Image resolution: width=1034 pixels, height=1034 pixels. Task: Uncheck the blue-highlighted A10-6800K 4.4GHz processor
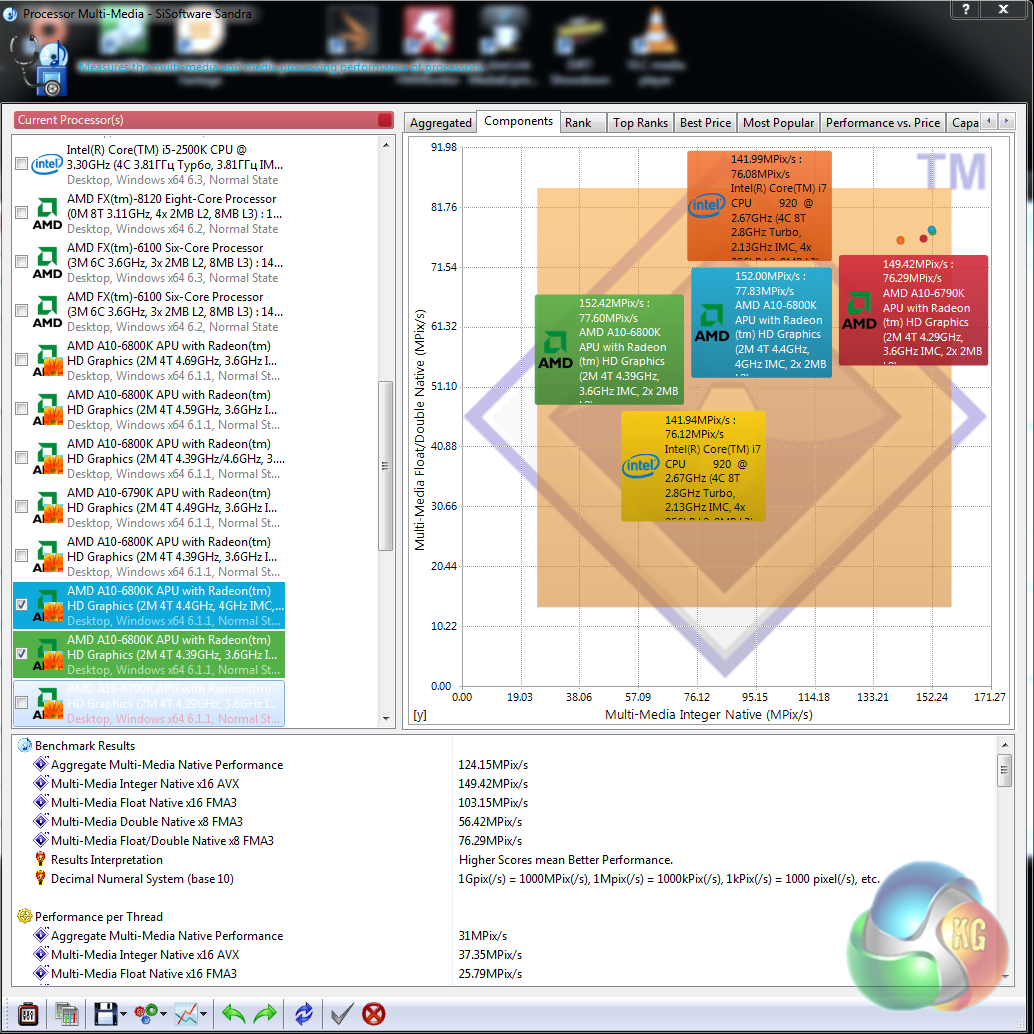pos(22,605)
